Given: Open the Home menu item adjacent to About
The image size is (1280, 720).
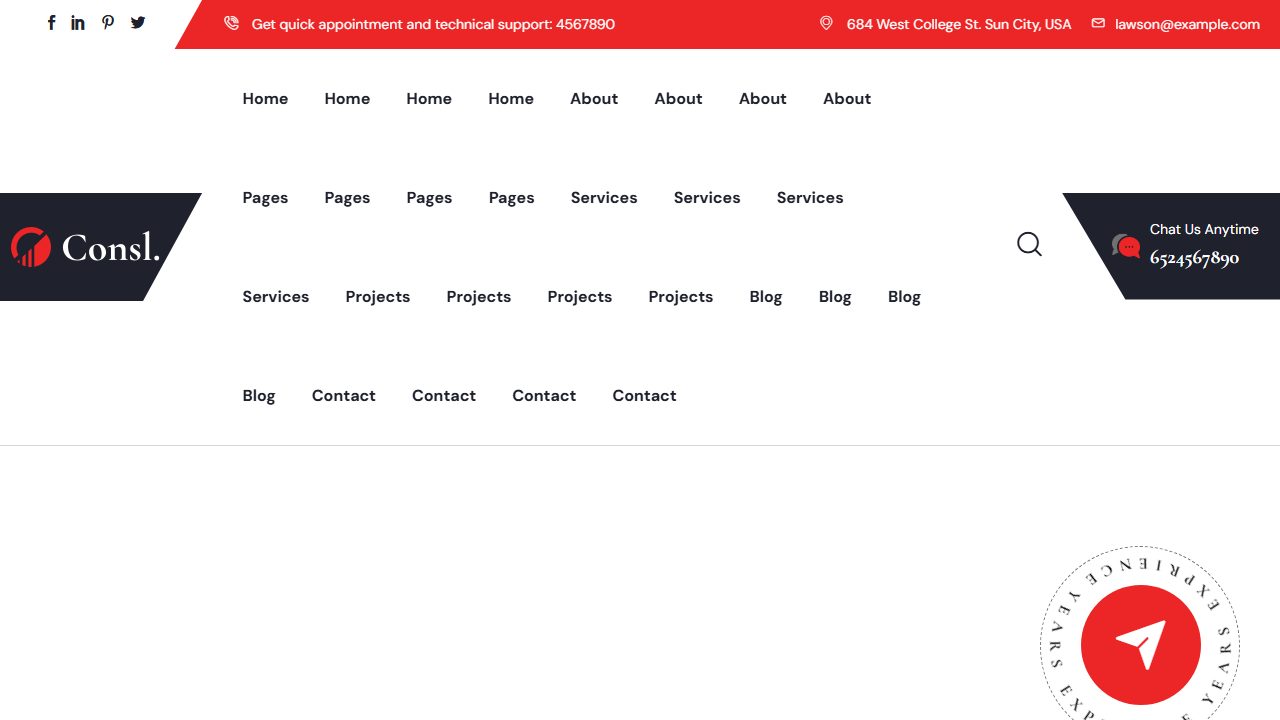Looking at the screenshot, I should (x=511, y=99).
